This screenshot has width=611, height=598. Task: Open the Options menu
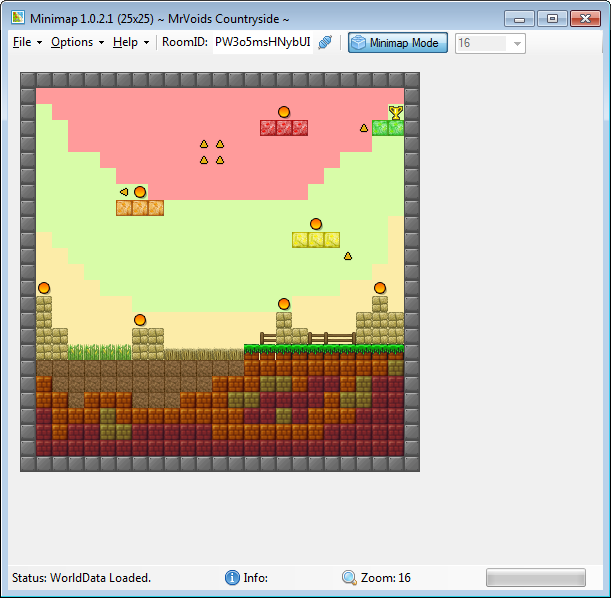click(x=77, y=42)
